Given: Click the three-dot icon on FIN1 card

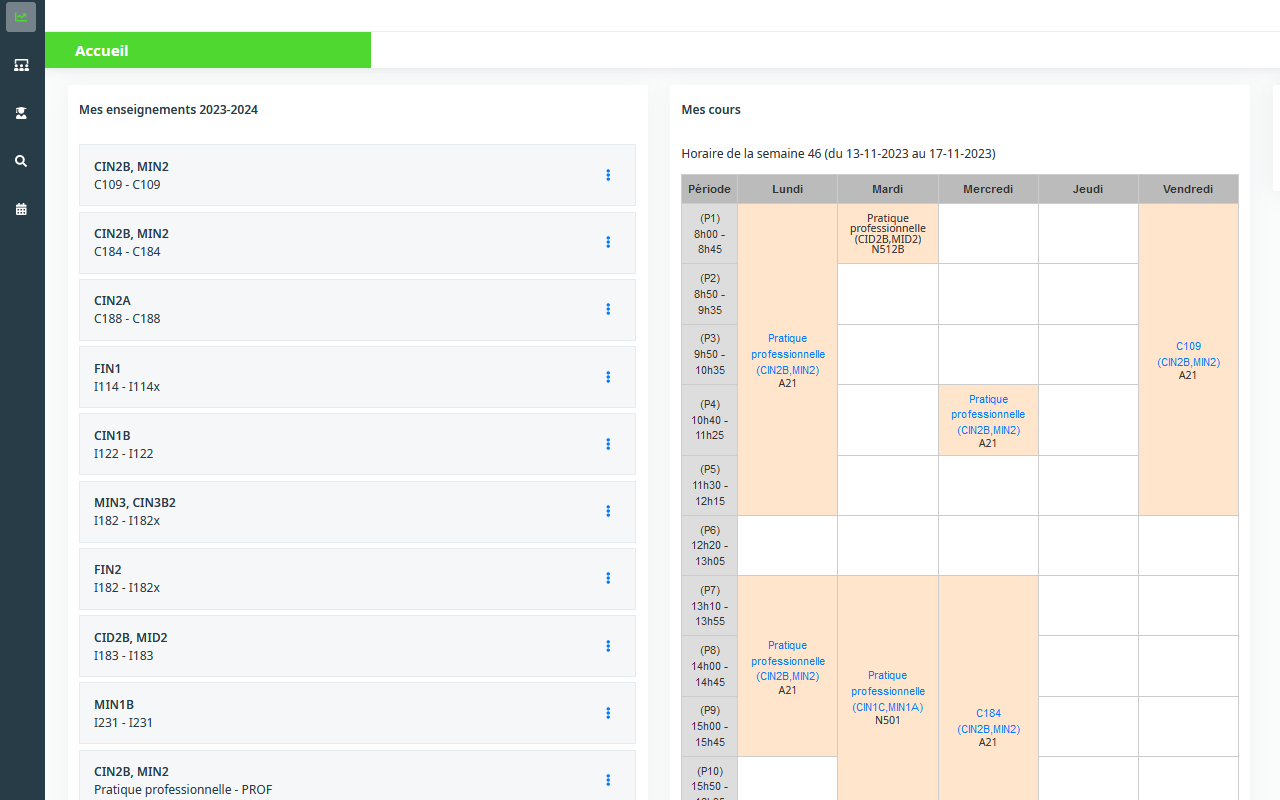Looking at the screenshot, I should [608, 377].
